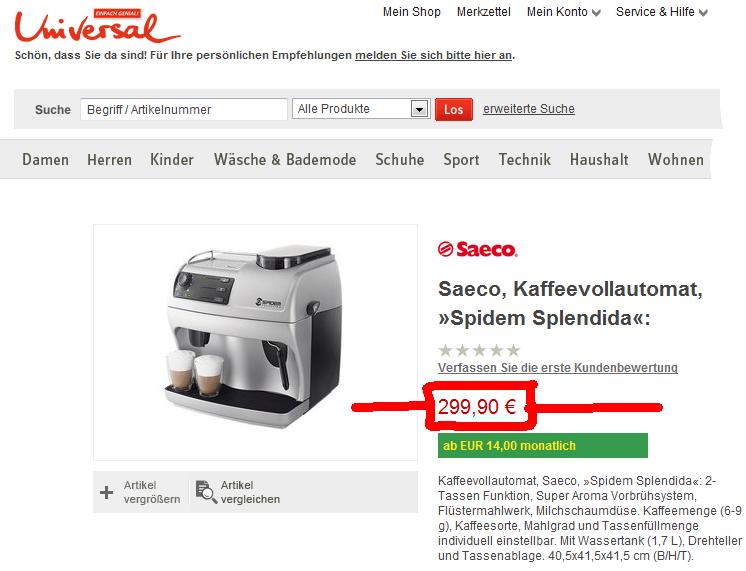
Task: Expand the Mein Konto menu
Action: [563, 12]
